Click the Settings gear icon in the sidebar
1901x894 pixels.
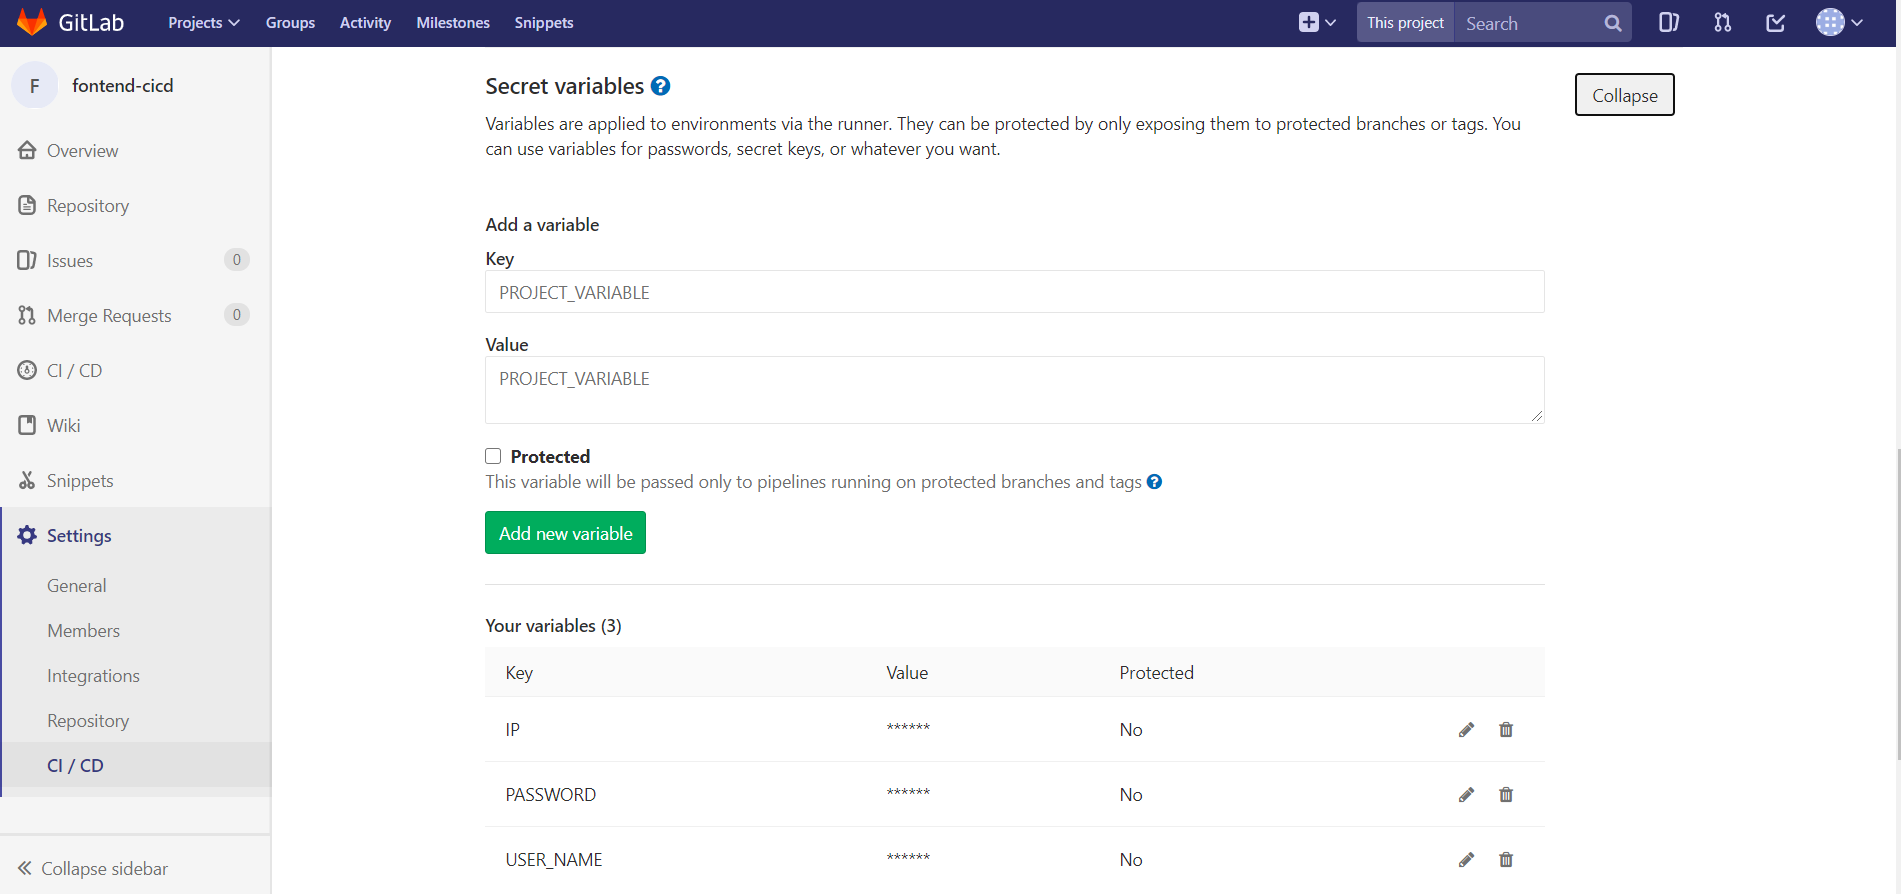click(x=27, y=535)
